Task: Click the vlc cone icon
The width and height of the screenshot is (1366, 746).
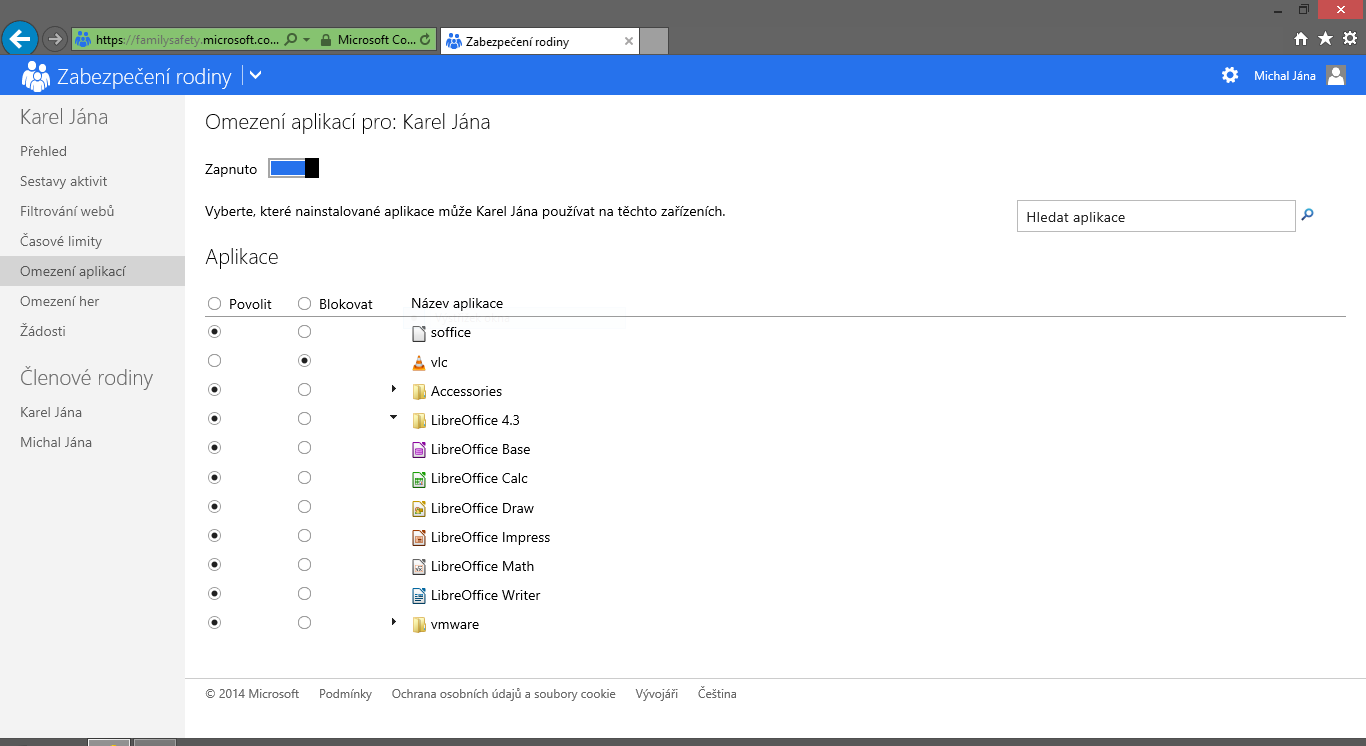Action: (419, 362)
